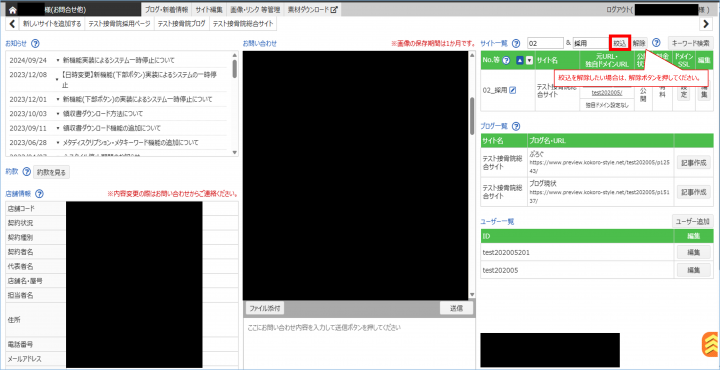Sort No. column descending with down arrow
The image size is (720, 370).
(x=529, y=60)
